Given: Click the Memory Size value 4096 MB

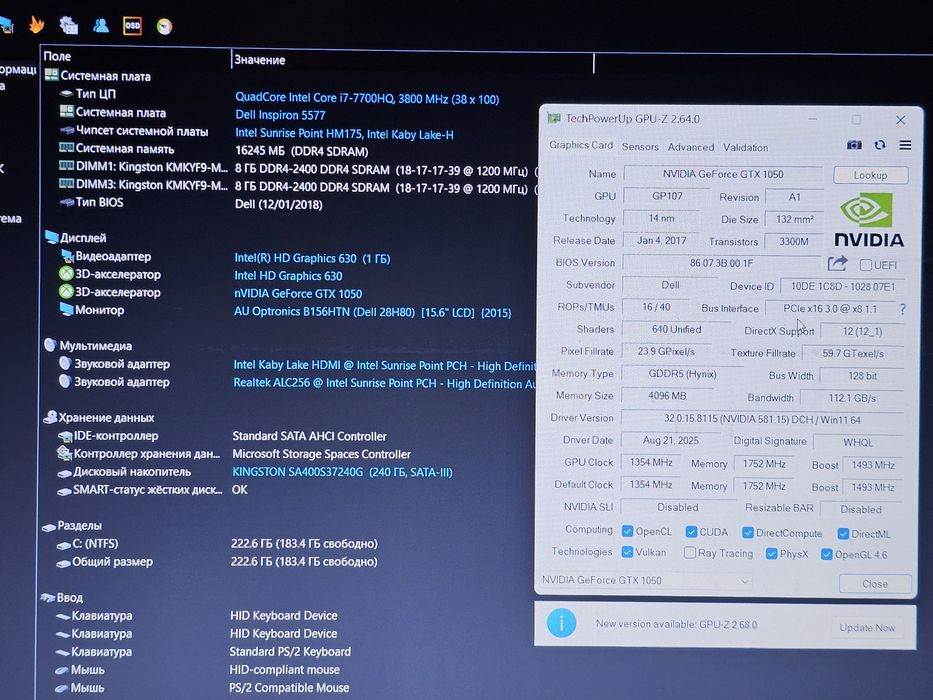Looking at the screenshot, I should 667,396.
